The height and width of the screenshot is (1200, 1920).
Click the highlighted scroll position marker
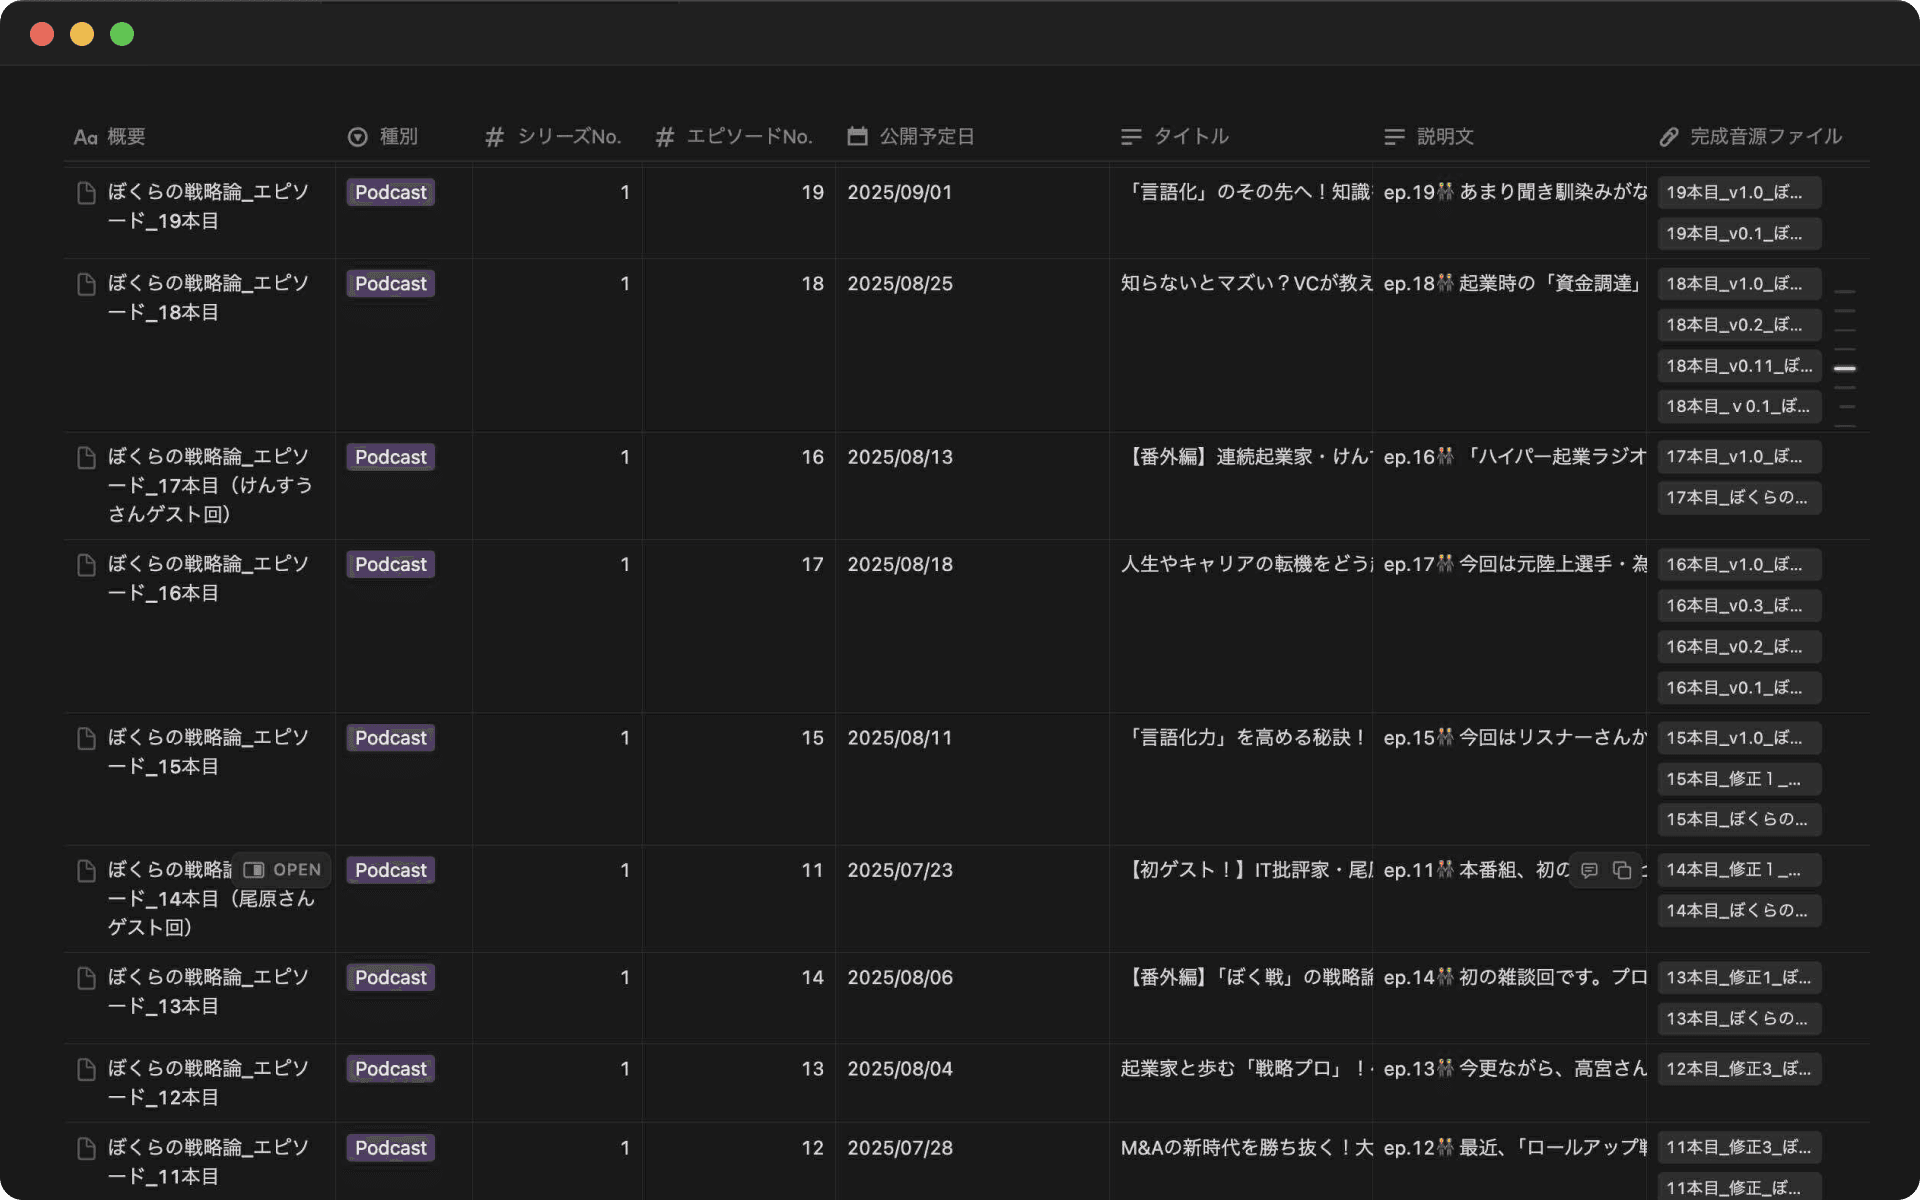1845,369
